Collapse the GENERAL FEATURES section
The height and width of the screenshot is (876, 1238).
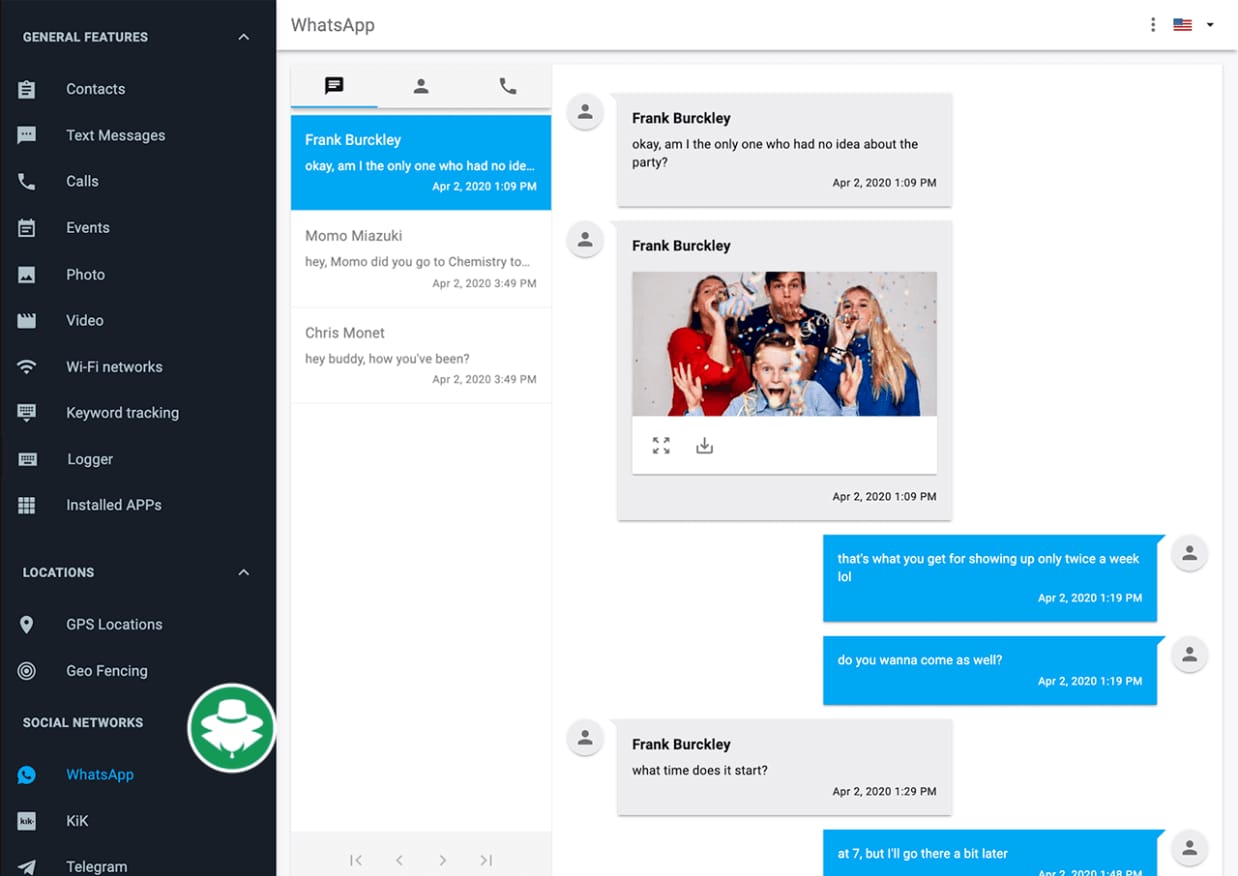click(x=243, y=36)
